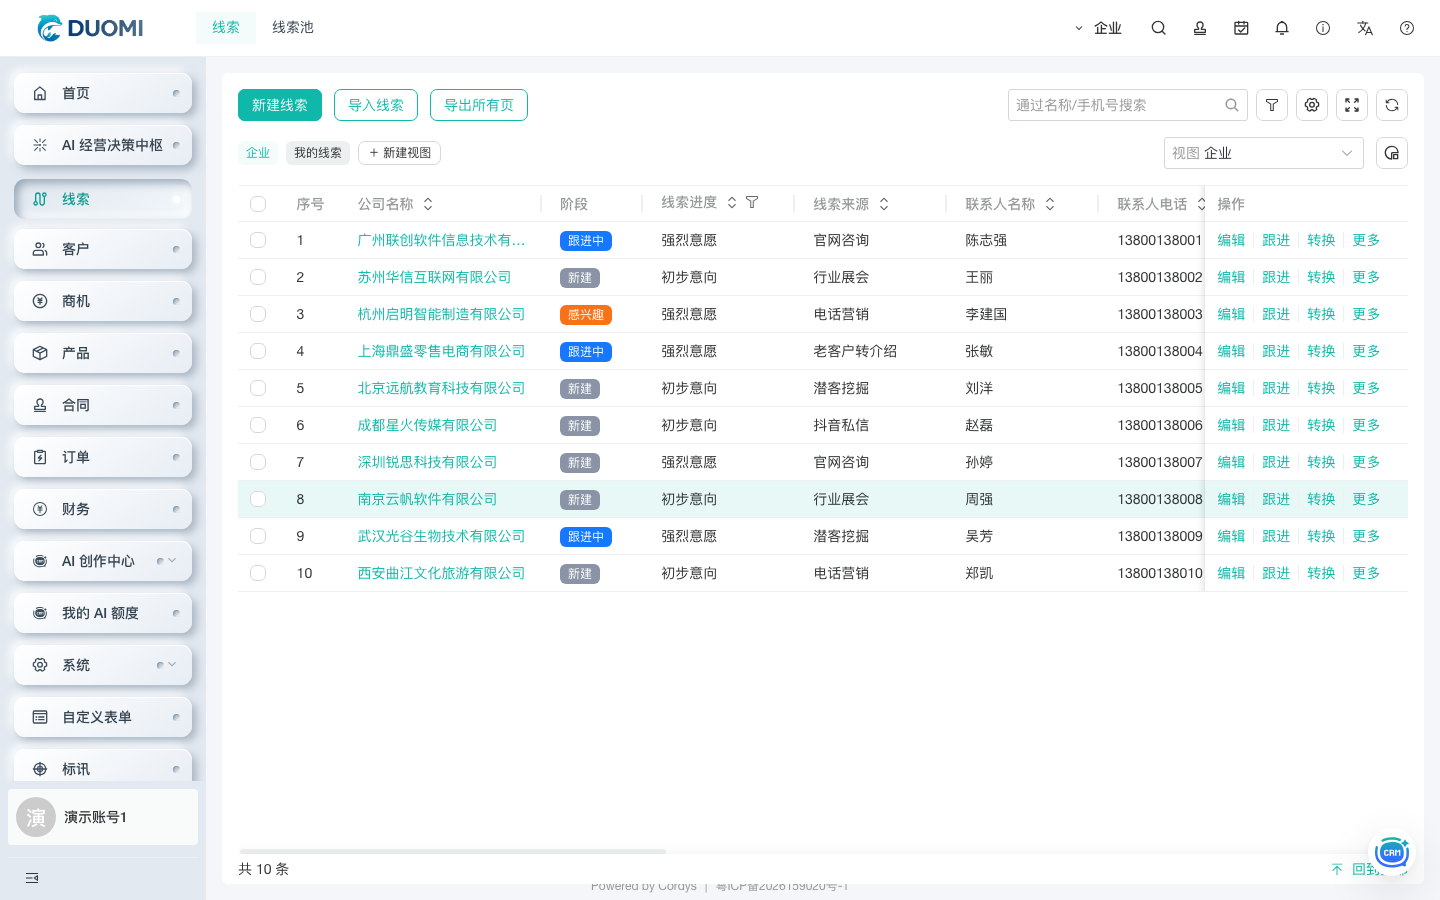1440x900 pixels.
Task: Open the user profile icon in header
Action: click(x=1200, y=28)
